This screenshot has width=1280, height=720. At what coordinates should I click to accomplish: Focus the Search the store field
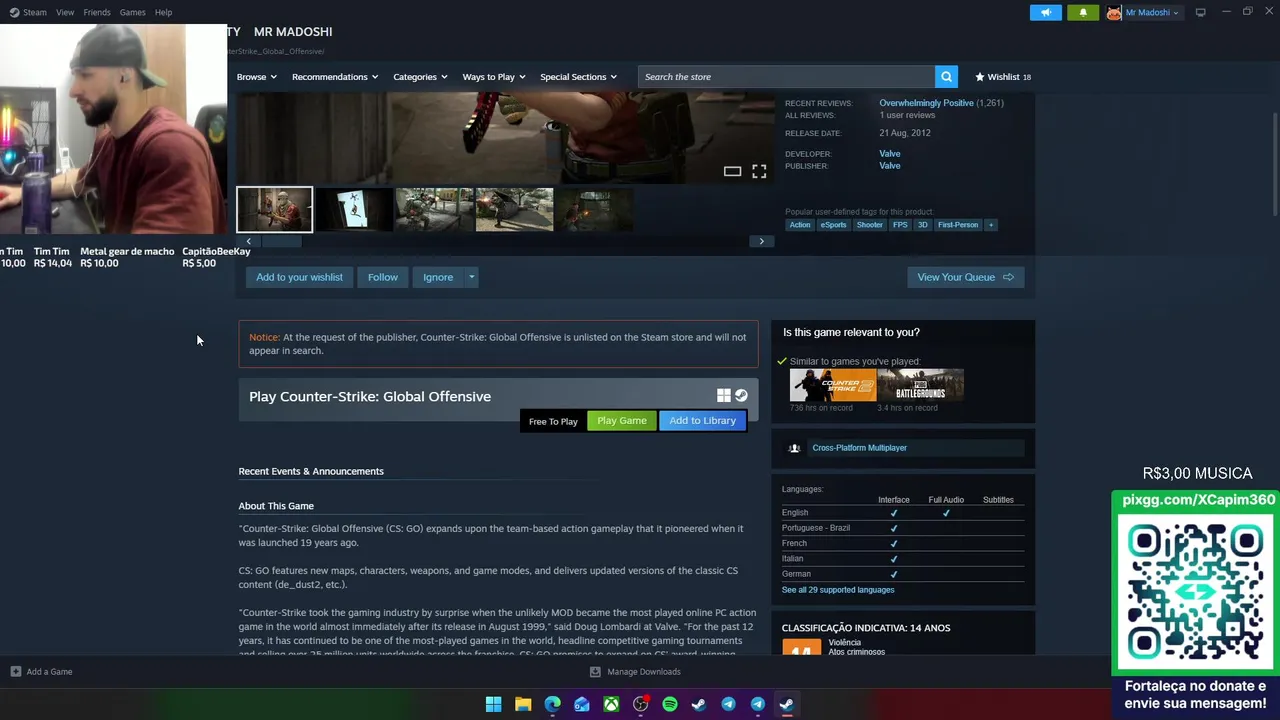(x=786, y=77)
